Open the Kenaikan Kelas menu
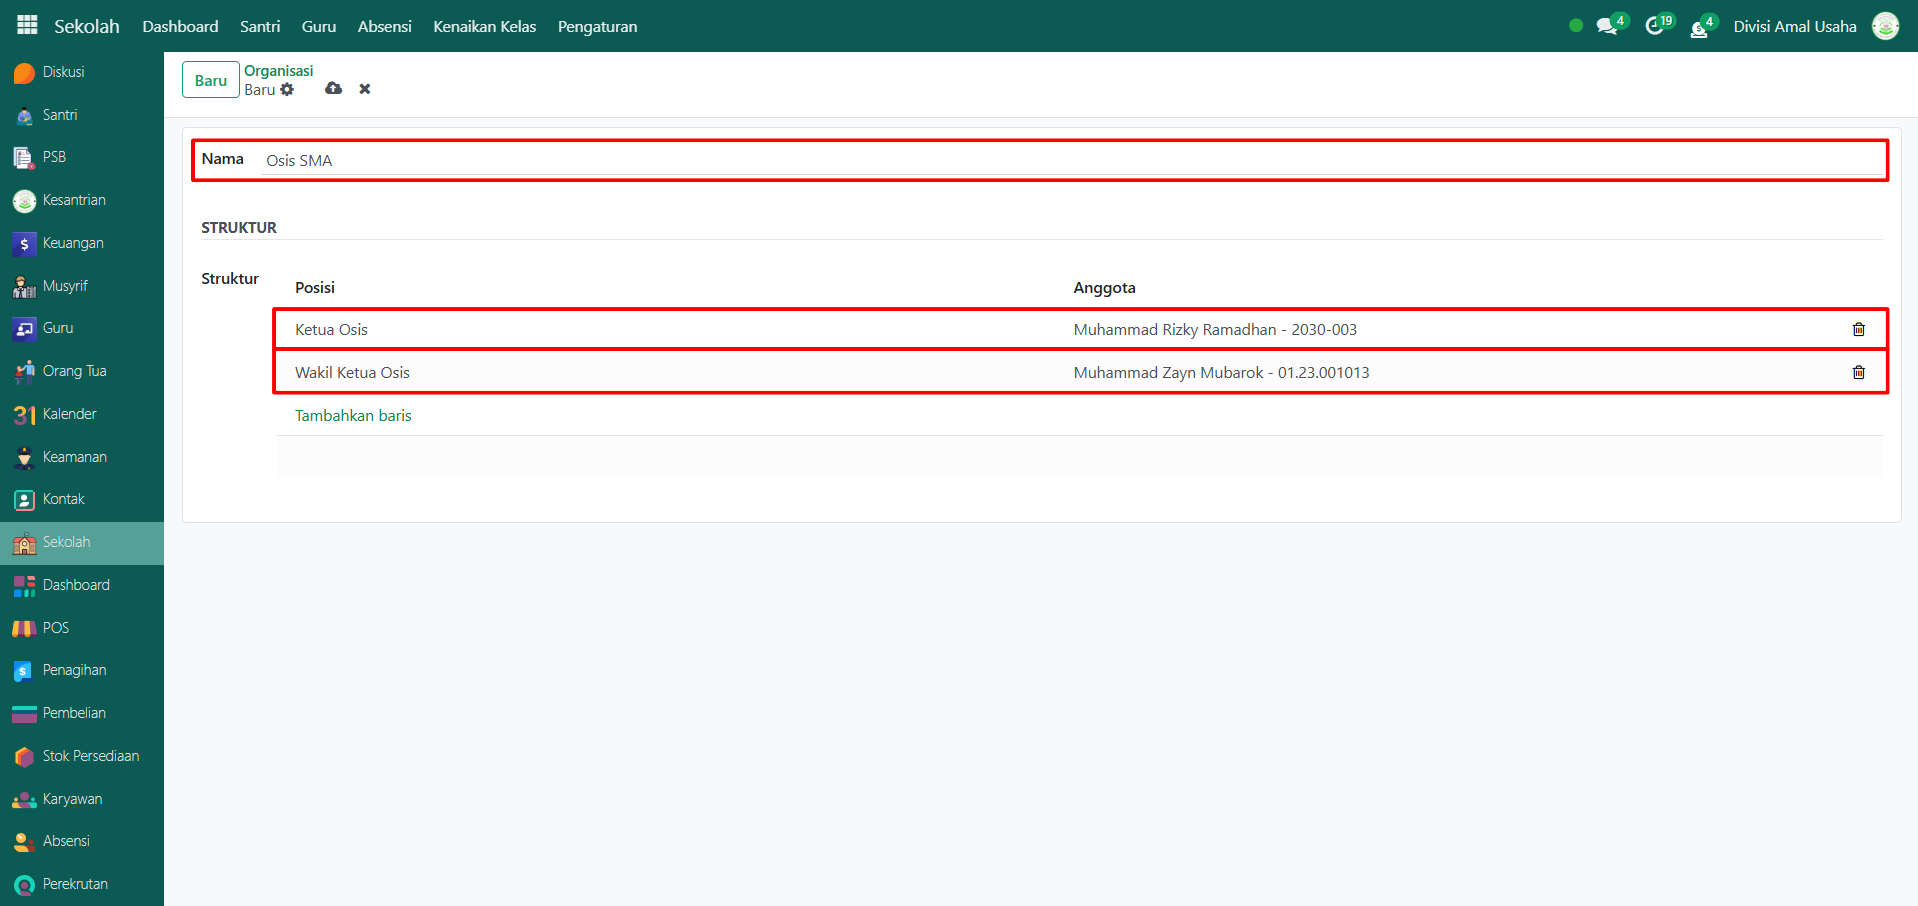 (x=484, y=27)
